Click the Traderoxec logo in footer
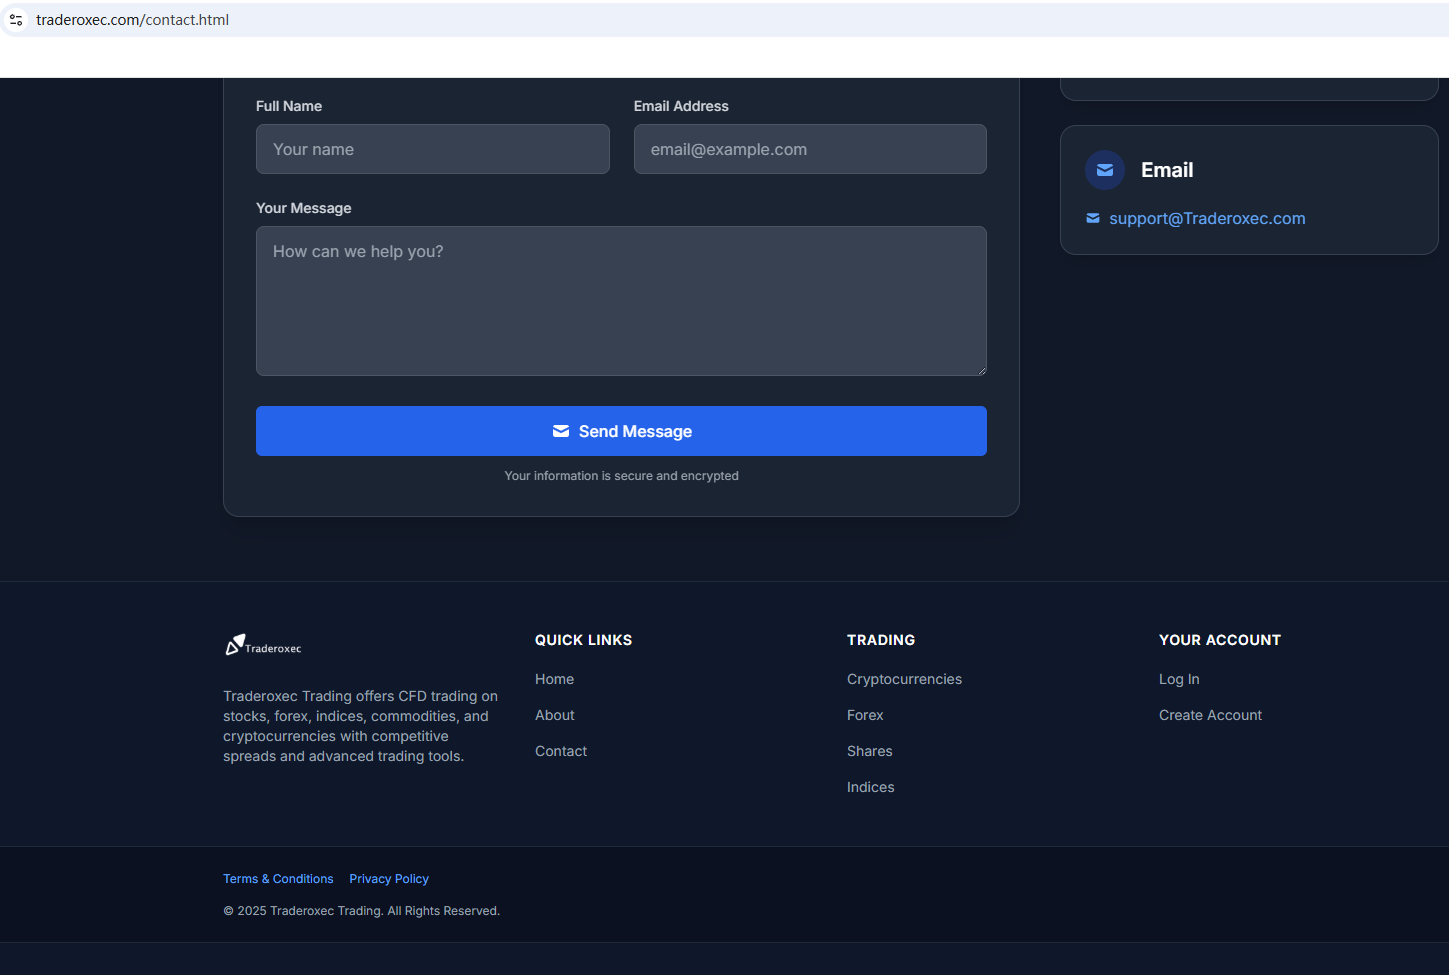Screen dimensions: 1449x975 [263, 646]
